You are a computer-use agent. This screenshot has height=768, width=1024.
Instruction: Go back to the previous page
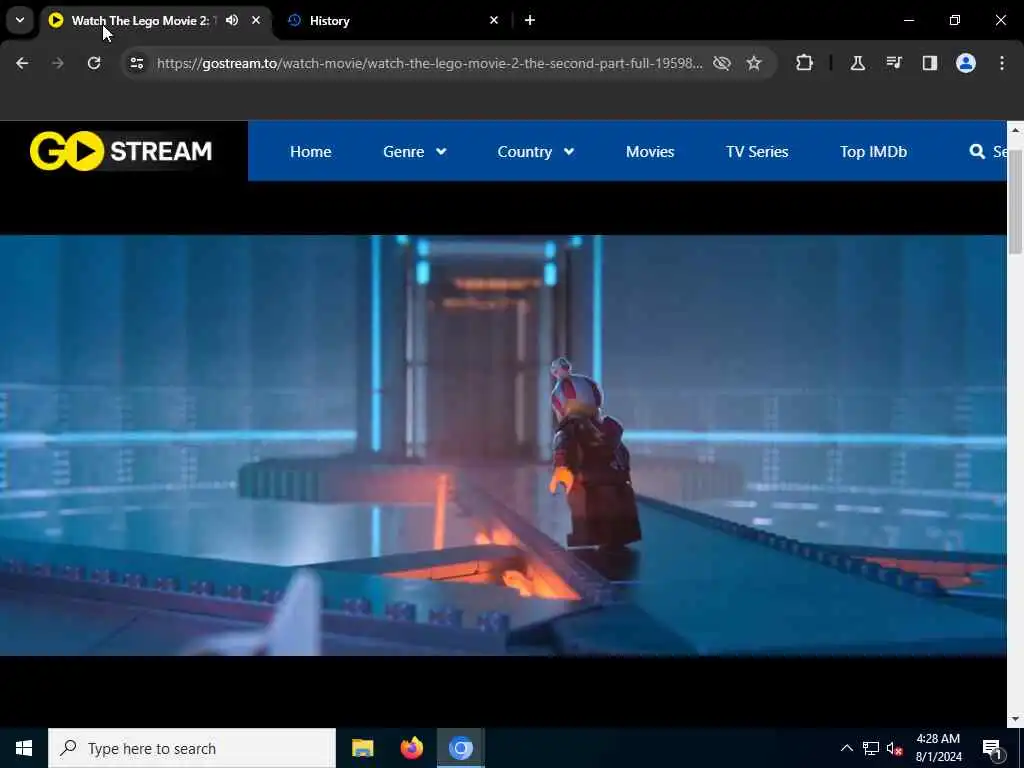(22, 63)
